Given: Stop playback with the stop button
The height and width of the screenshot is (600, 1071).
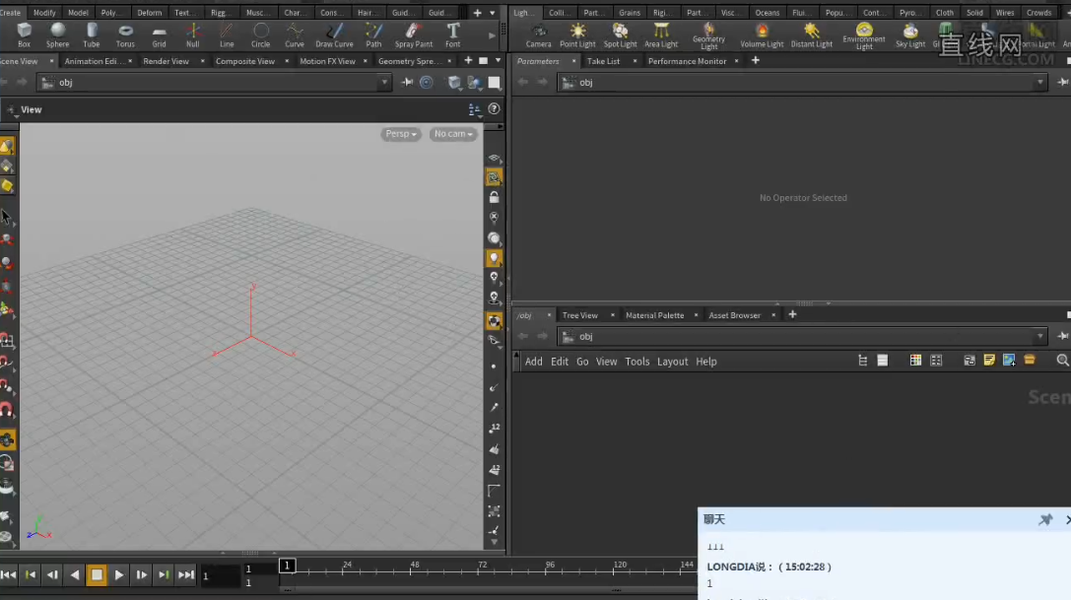Looking at the screenshot, I should [x=96, y=575].
